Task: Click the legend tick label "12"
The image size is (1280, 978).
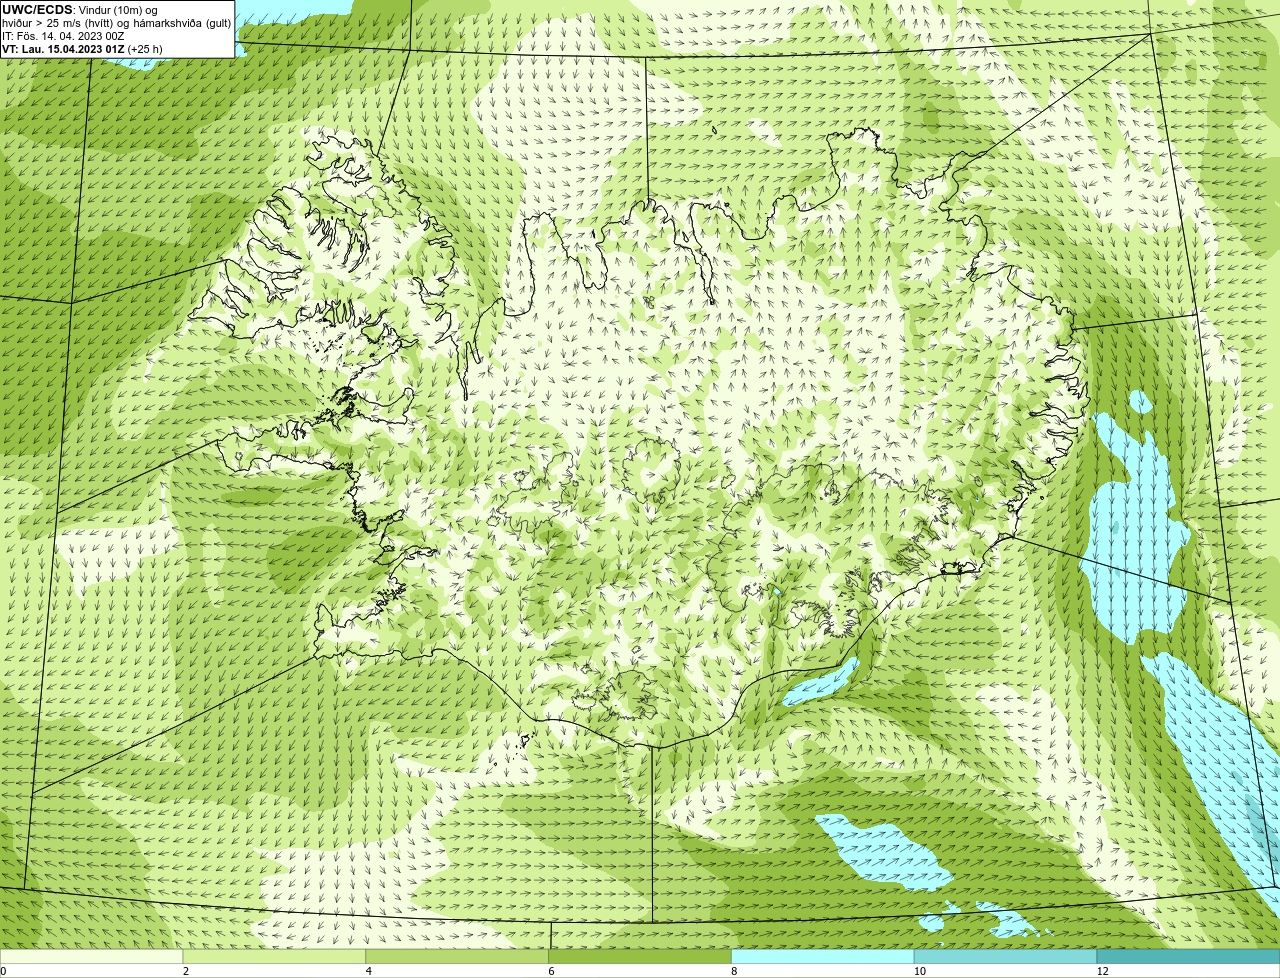Action: tap(1102, 971)
